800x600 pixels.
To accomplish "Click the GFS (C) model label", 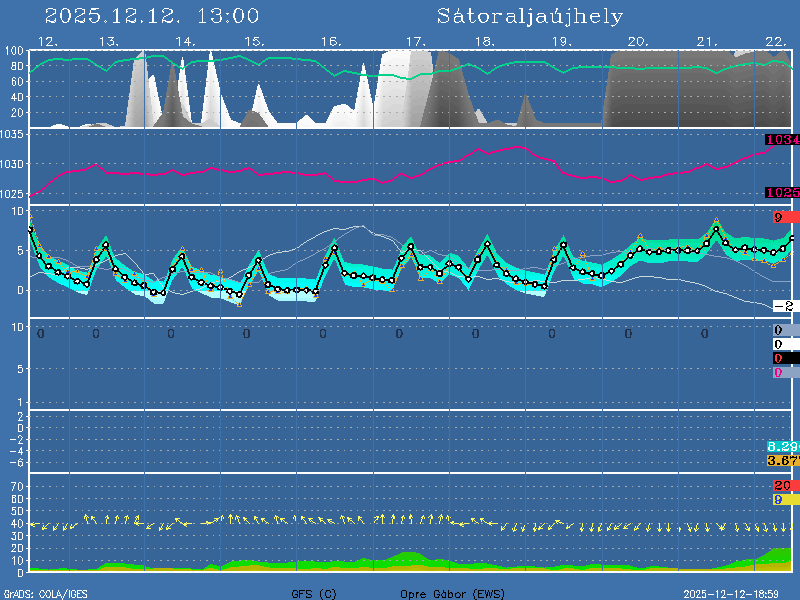I will click(314, 594).
